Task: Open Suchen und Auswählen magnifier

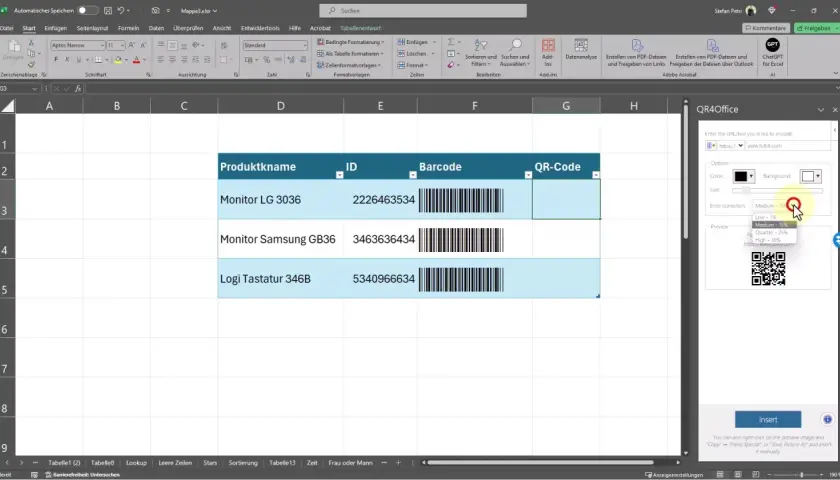Action: point(515,54)
